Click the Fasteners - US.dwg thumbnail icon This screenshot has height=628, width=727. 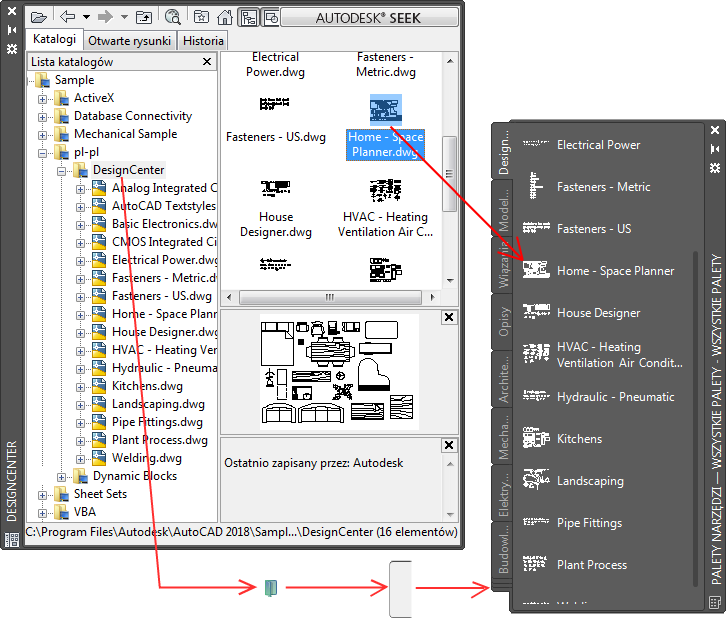[274, 104]
